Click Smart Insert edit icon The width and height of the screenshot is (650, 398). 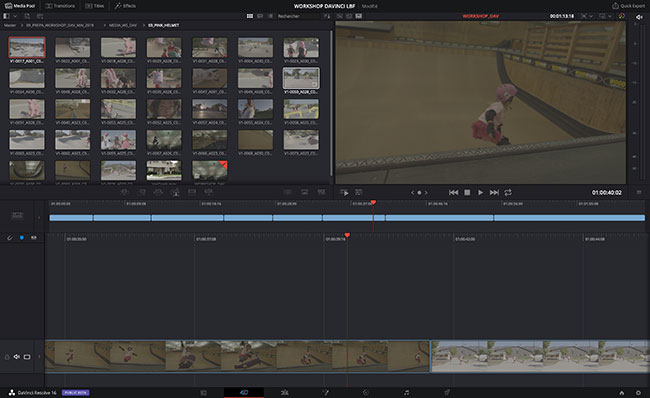click(125, 192)
